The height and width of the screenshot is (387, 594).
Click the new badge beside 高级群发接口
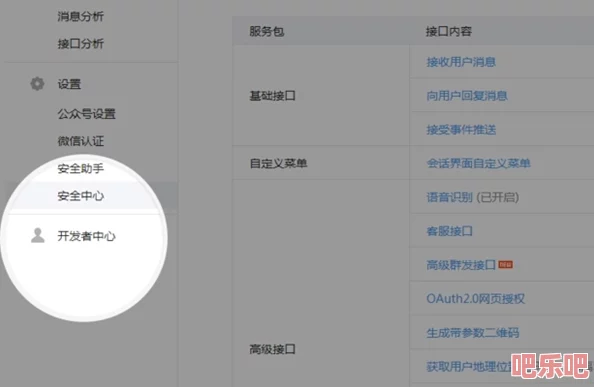tap(505, 265)
